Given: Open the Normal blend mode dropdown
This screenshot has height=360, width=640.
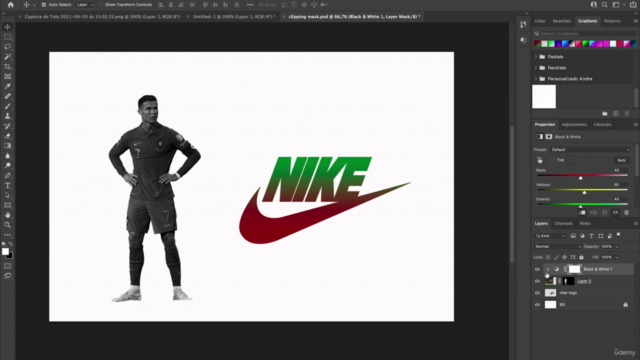Looking at the screenshot, I should [558, 247].
